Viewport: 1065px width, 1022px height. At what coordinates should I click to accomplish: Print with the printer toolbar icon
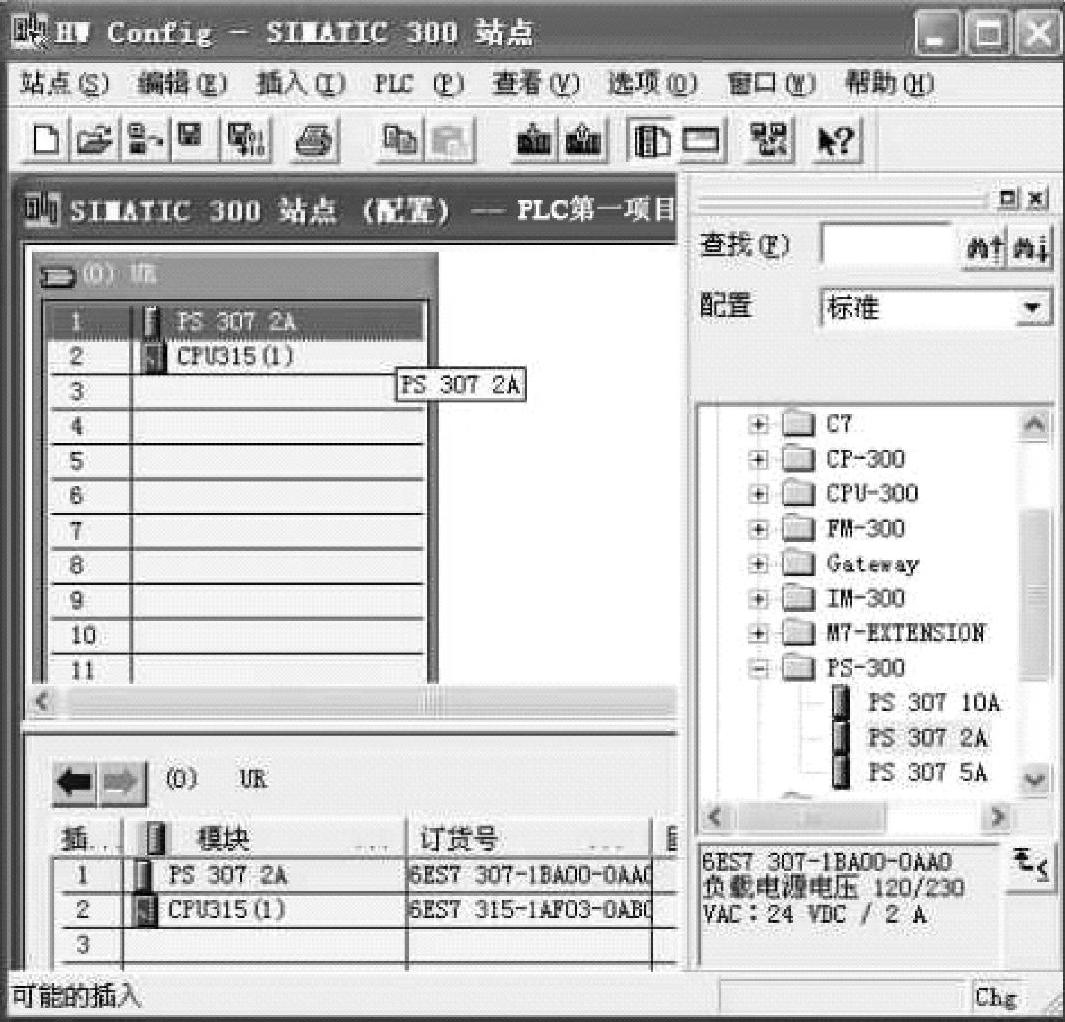click(313, 140)
